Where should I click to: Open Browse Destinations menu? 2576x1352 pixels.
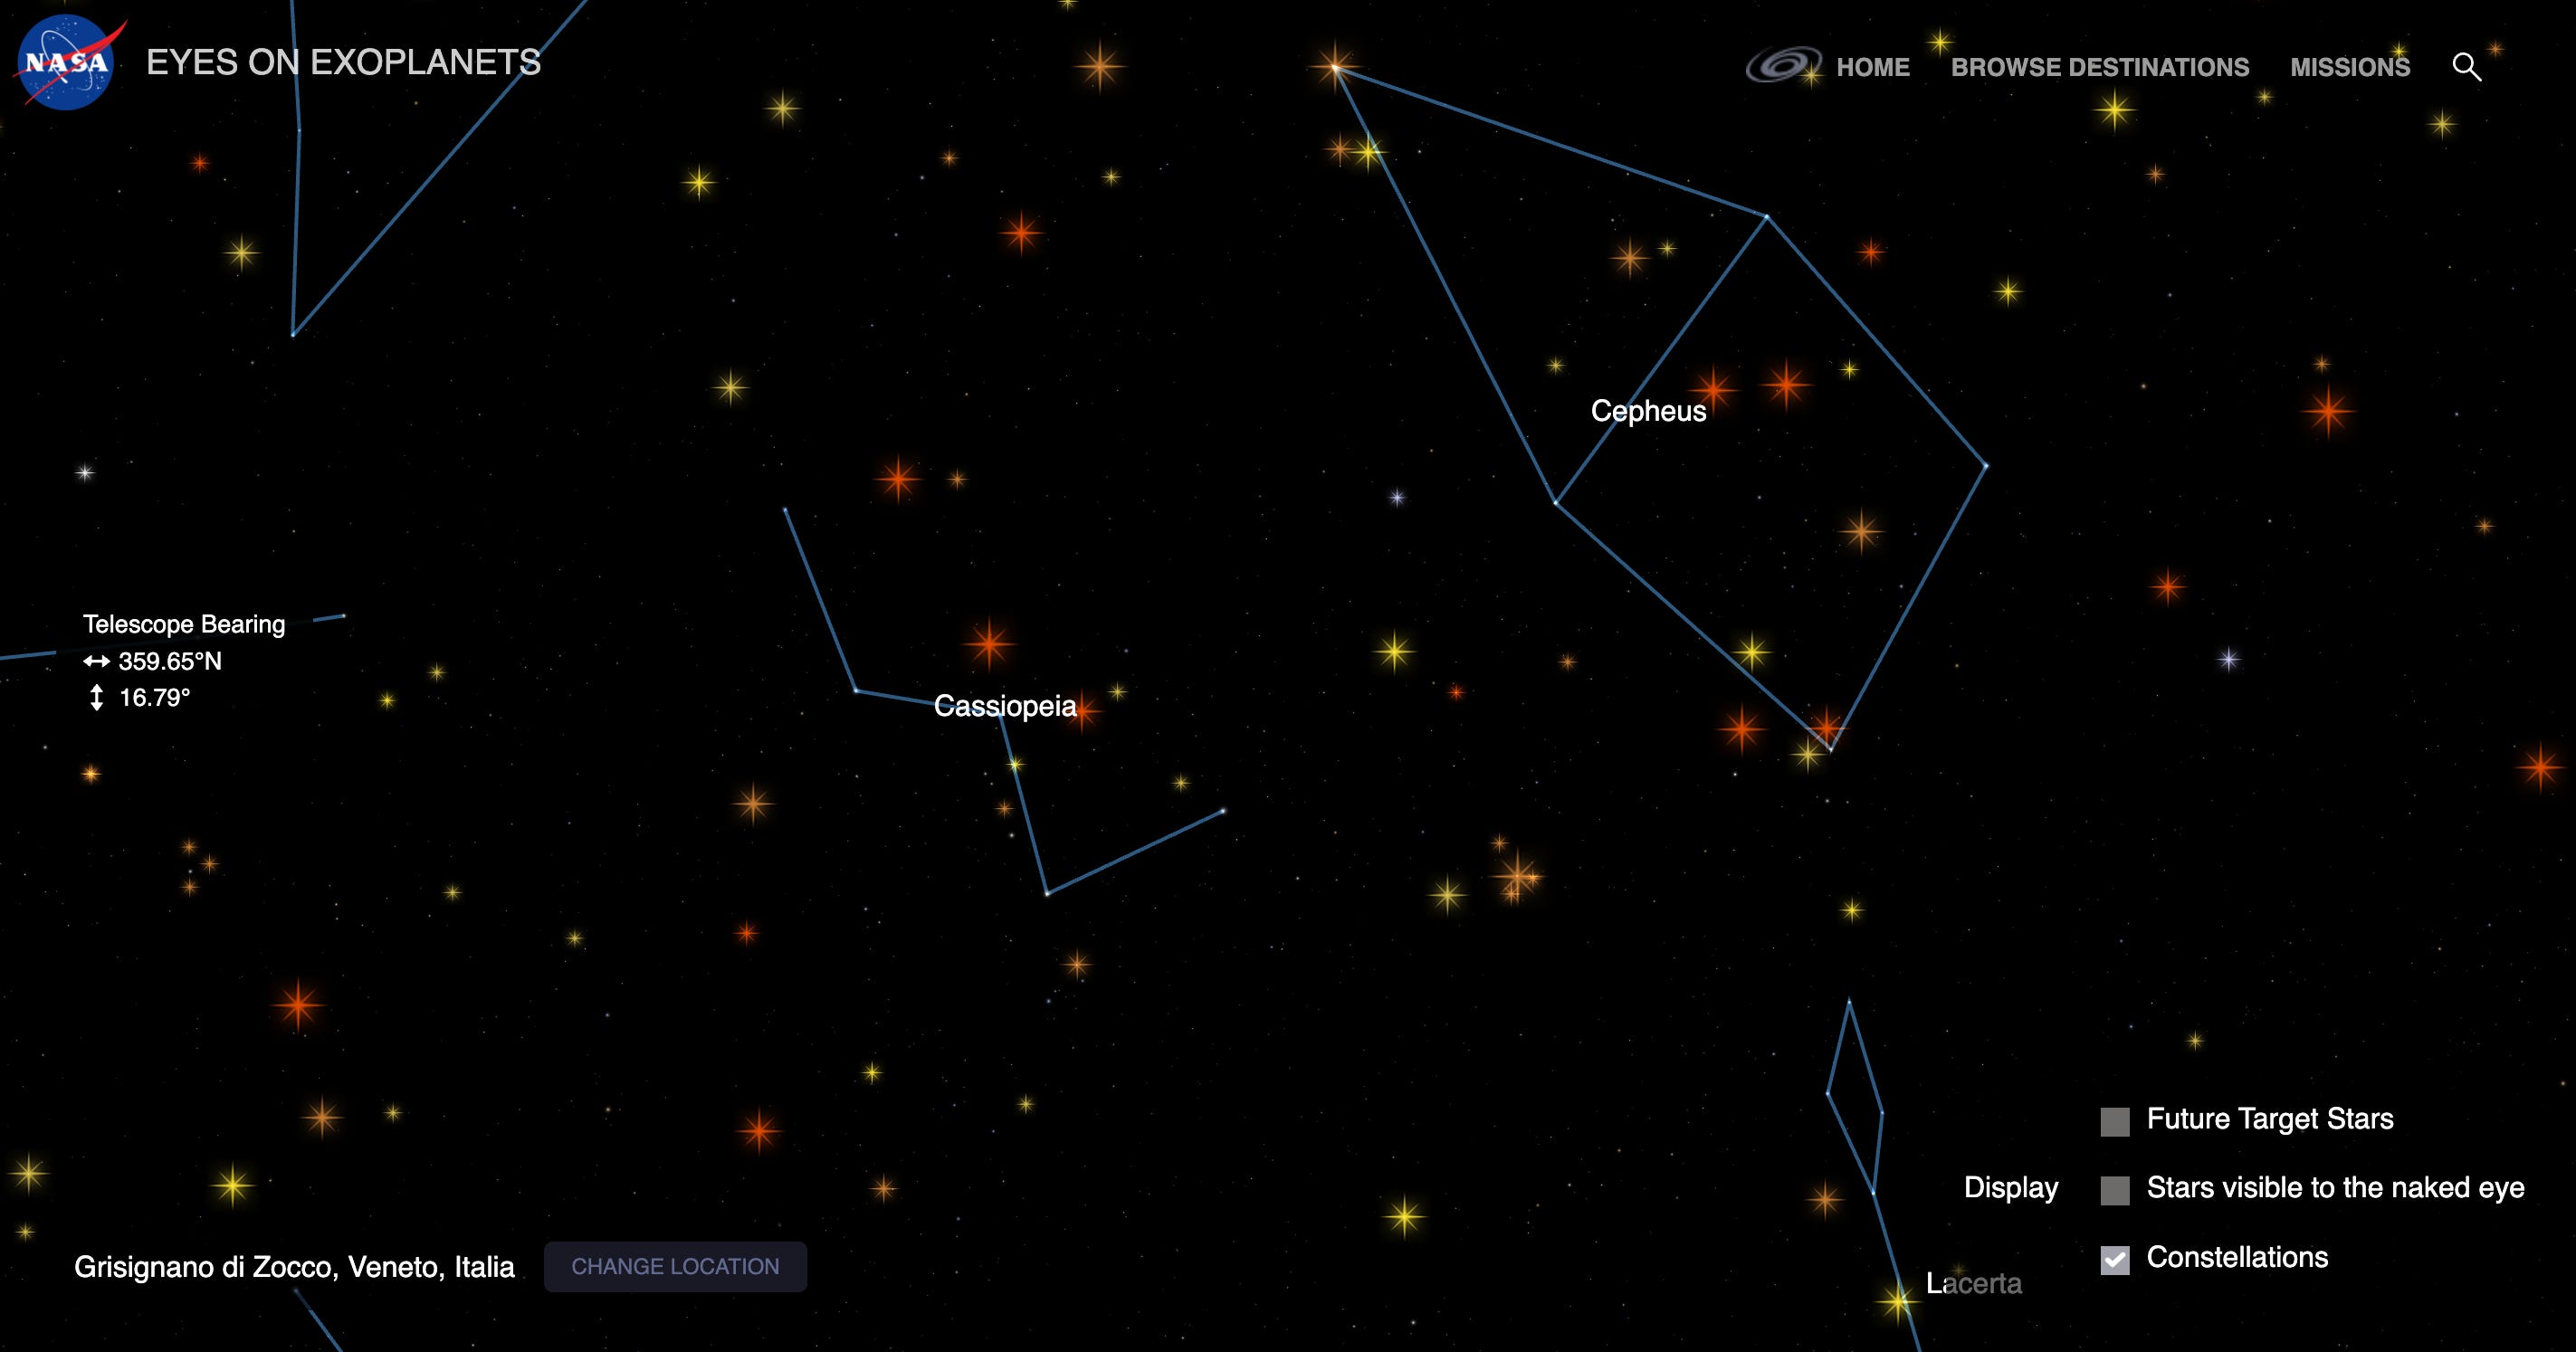click(x=2099, y=67)
